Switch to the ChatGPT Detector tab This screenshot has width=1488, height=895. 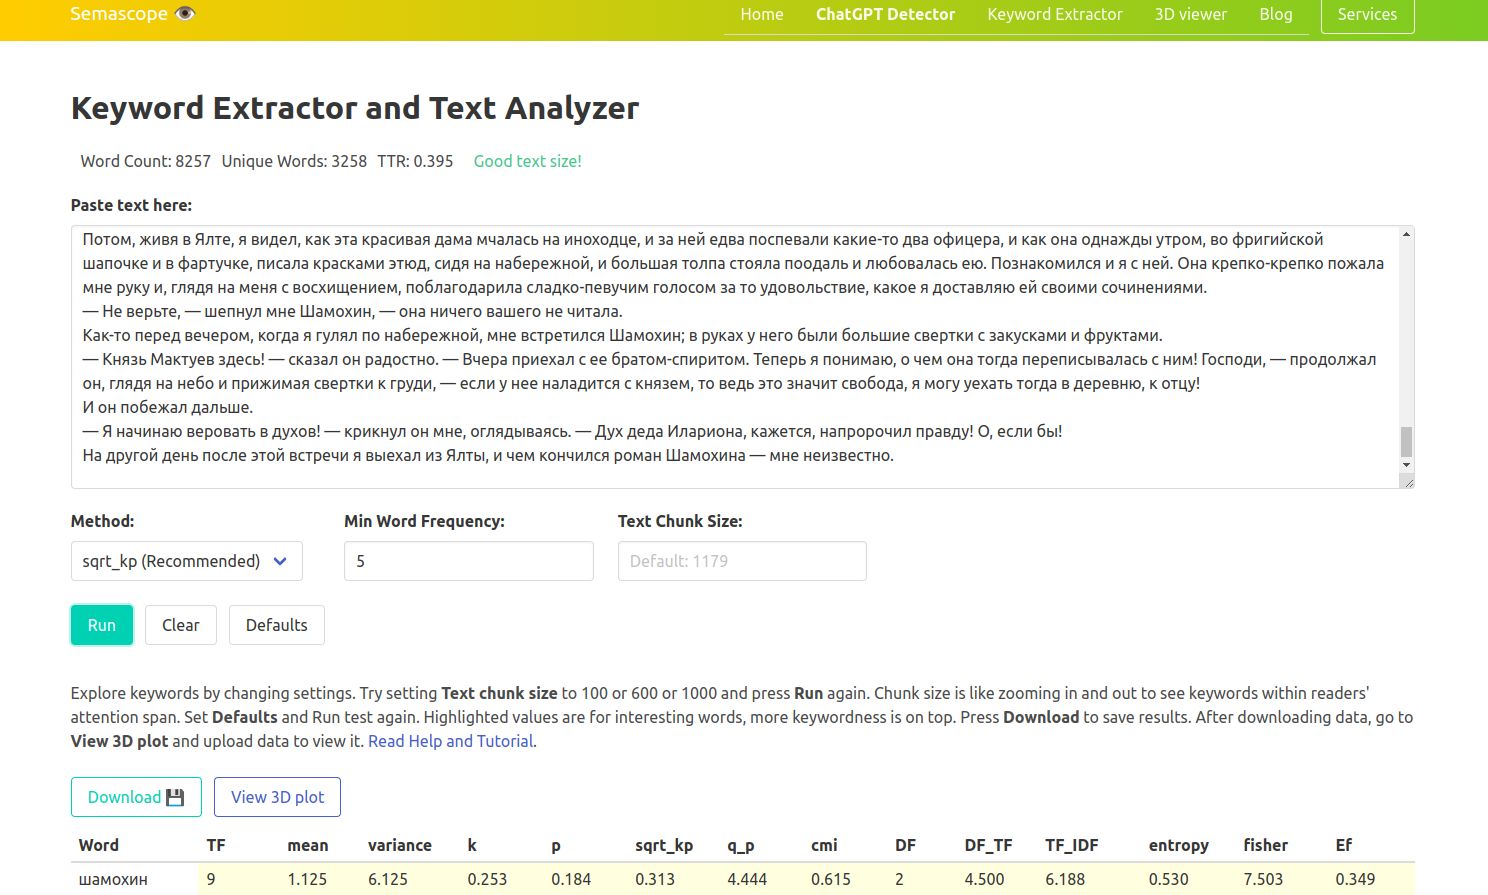click(x=885, y=14)
